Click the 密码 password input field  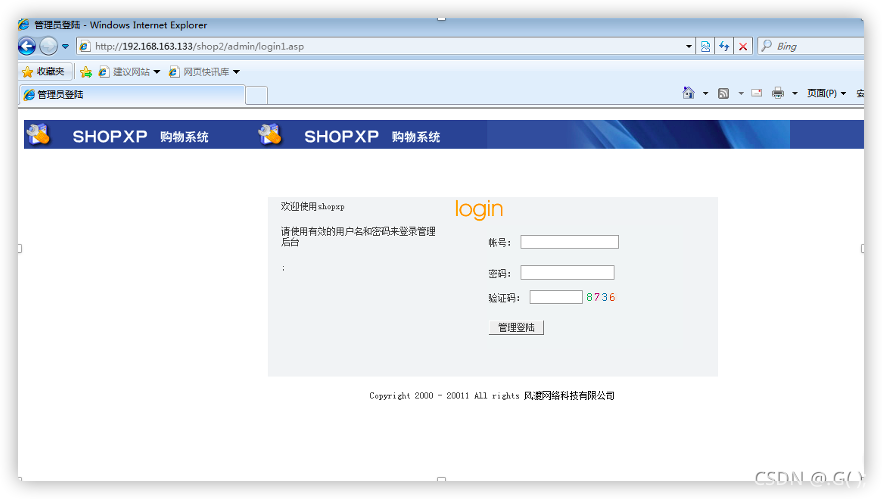pyautogui.click(x=567, y=272)
